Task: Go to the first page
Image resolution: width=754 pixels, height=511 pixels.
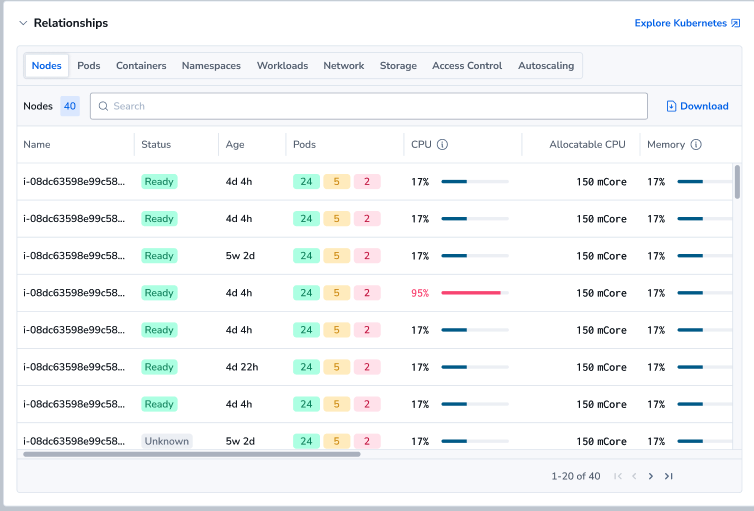Action: [618, 476]
